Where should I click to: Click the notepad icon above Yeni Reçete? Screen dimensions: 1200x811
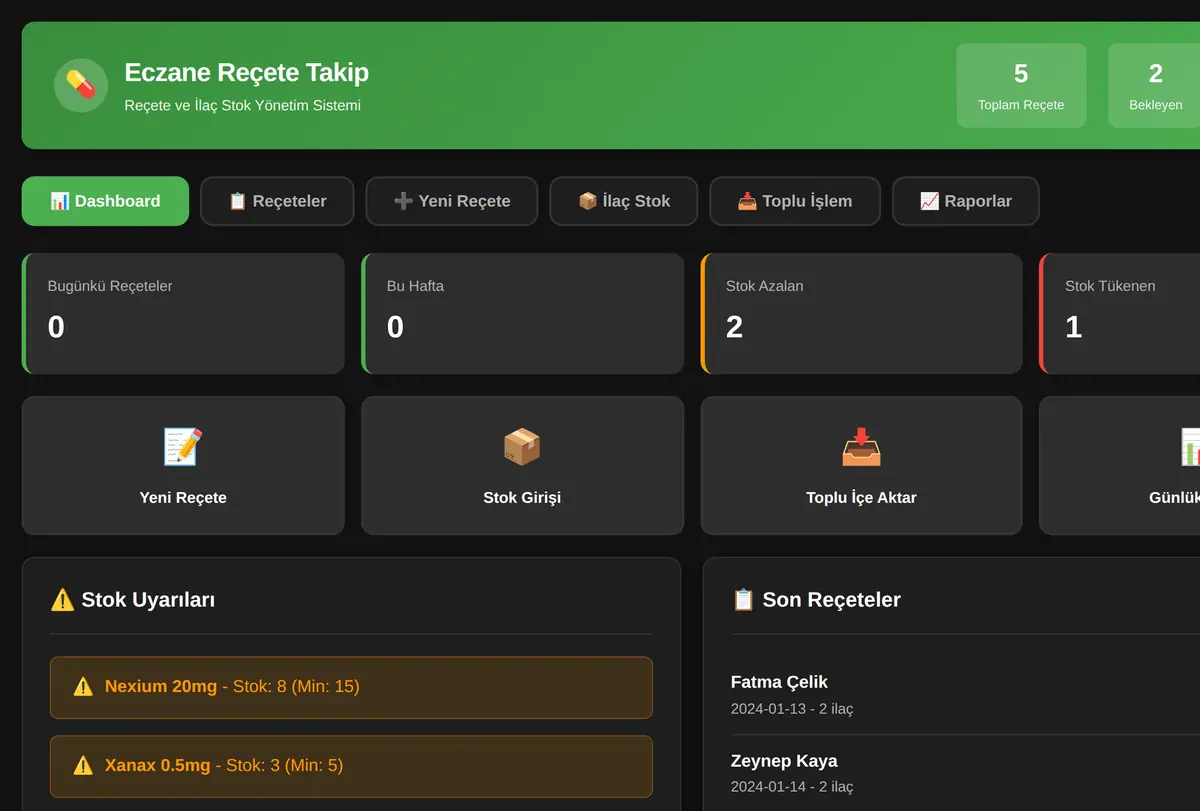pos(183,447)
